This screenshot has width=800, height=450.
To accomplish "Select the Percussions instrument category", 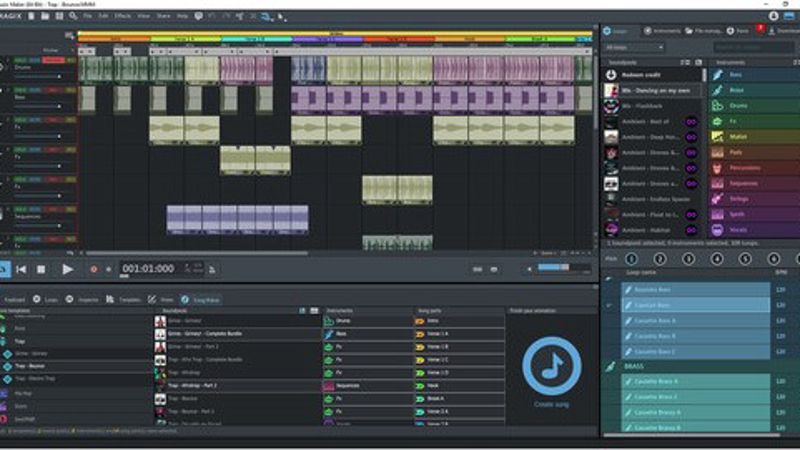I will 756,167.
